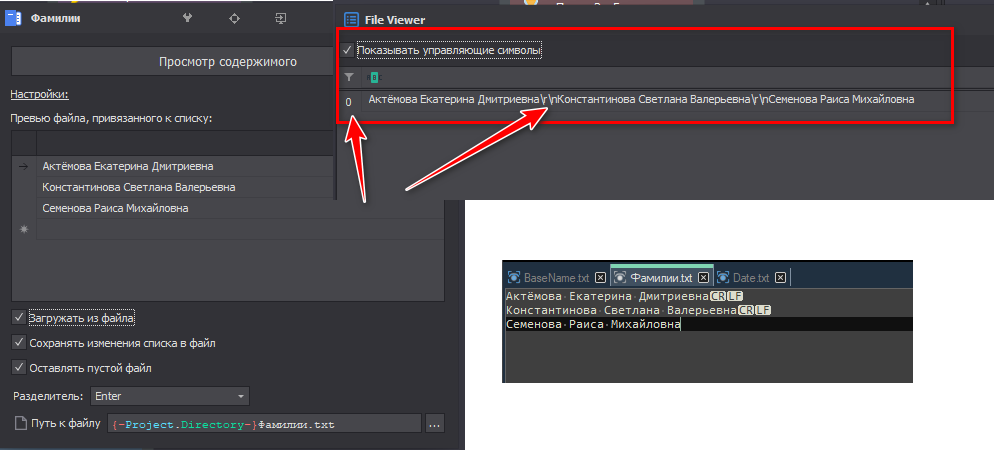
Task: Click the File Viewer cell with names and \r\n
Action: click(x=641, y=100)
